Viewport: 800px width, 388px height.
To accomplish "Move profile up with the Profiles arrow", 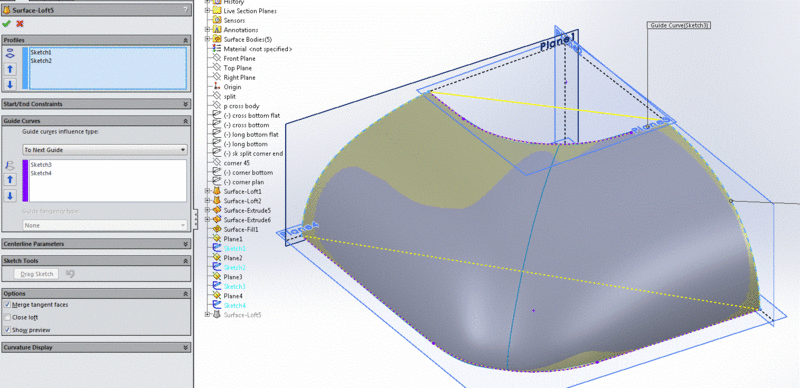I will pyautogui.click(x=10, y=69).
